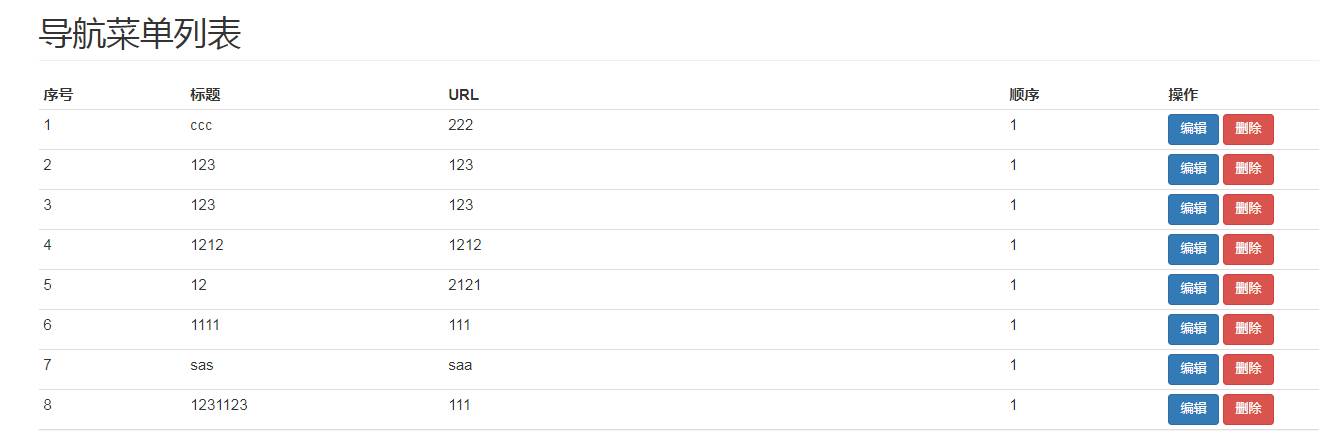Click 删除 for the sas row
Image resolution: width=1319 pixels, height=431 pixels.
[x=1247, y=369]
